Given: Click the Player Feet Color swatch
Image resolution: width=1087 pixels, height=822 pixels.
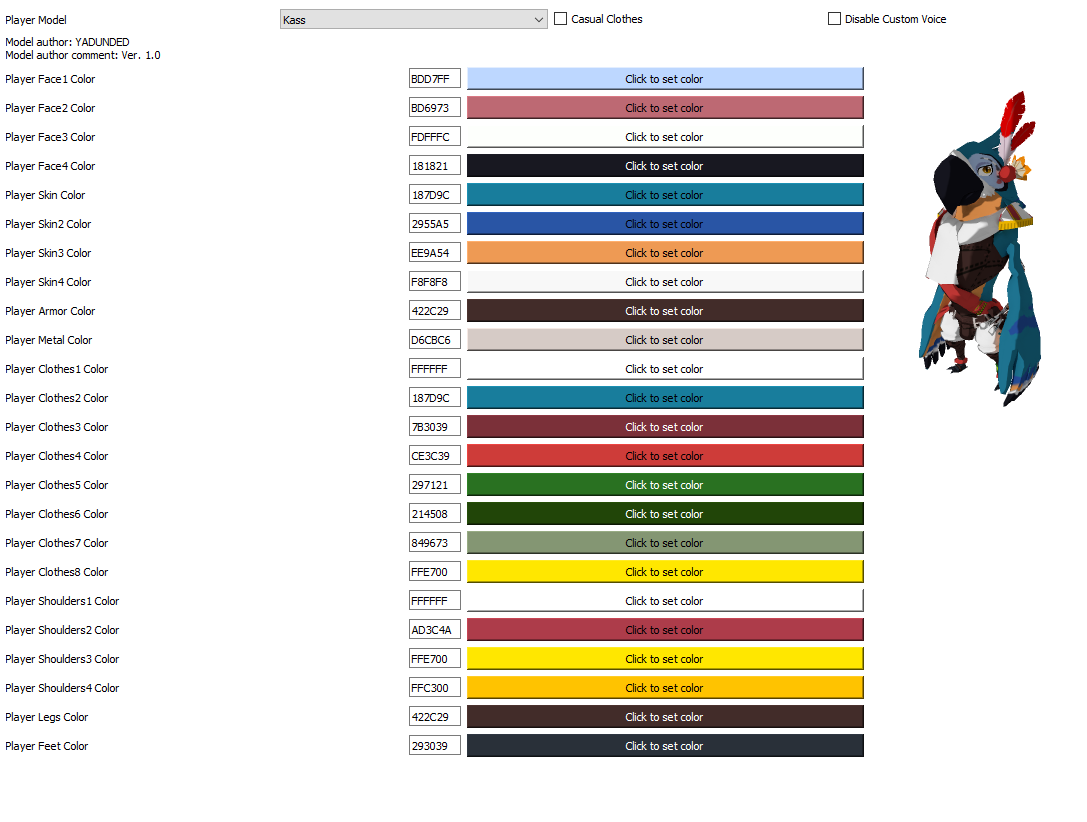Looking at the screenshot, I should 665,746.
